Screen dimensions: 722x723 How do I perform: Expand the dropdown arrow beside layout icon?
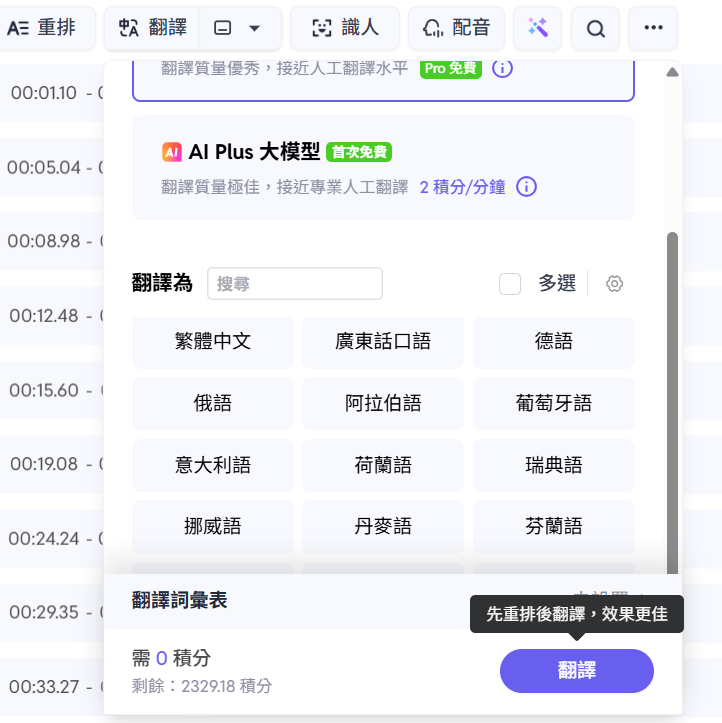coord(254,28)
